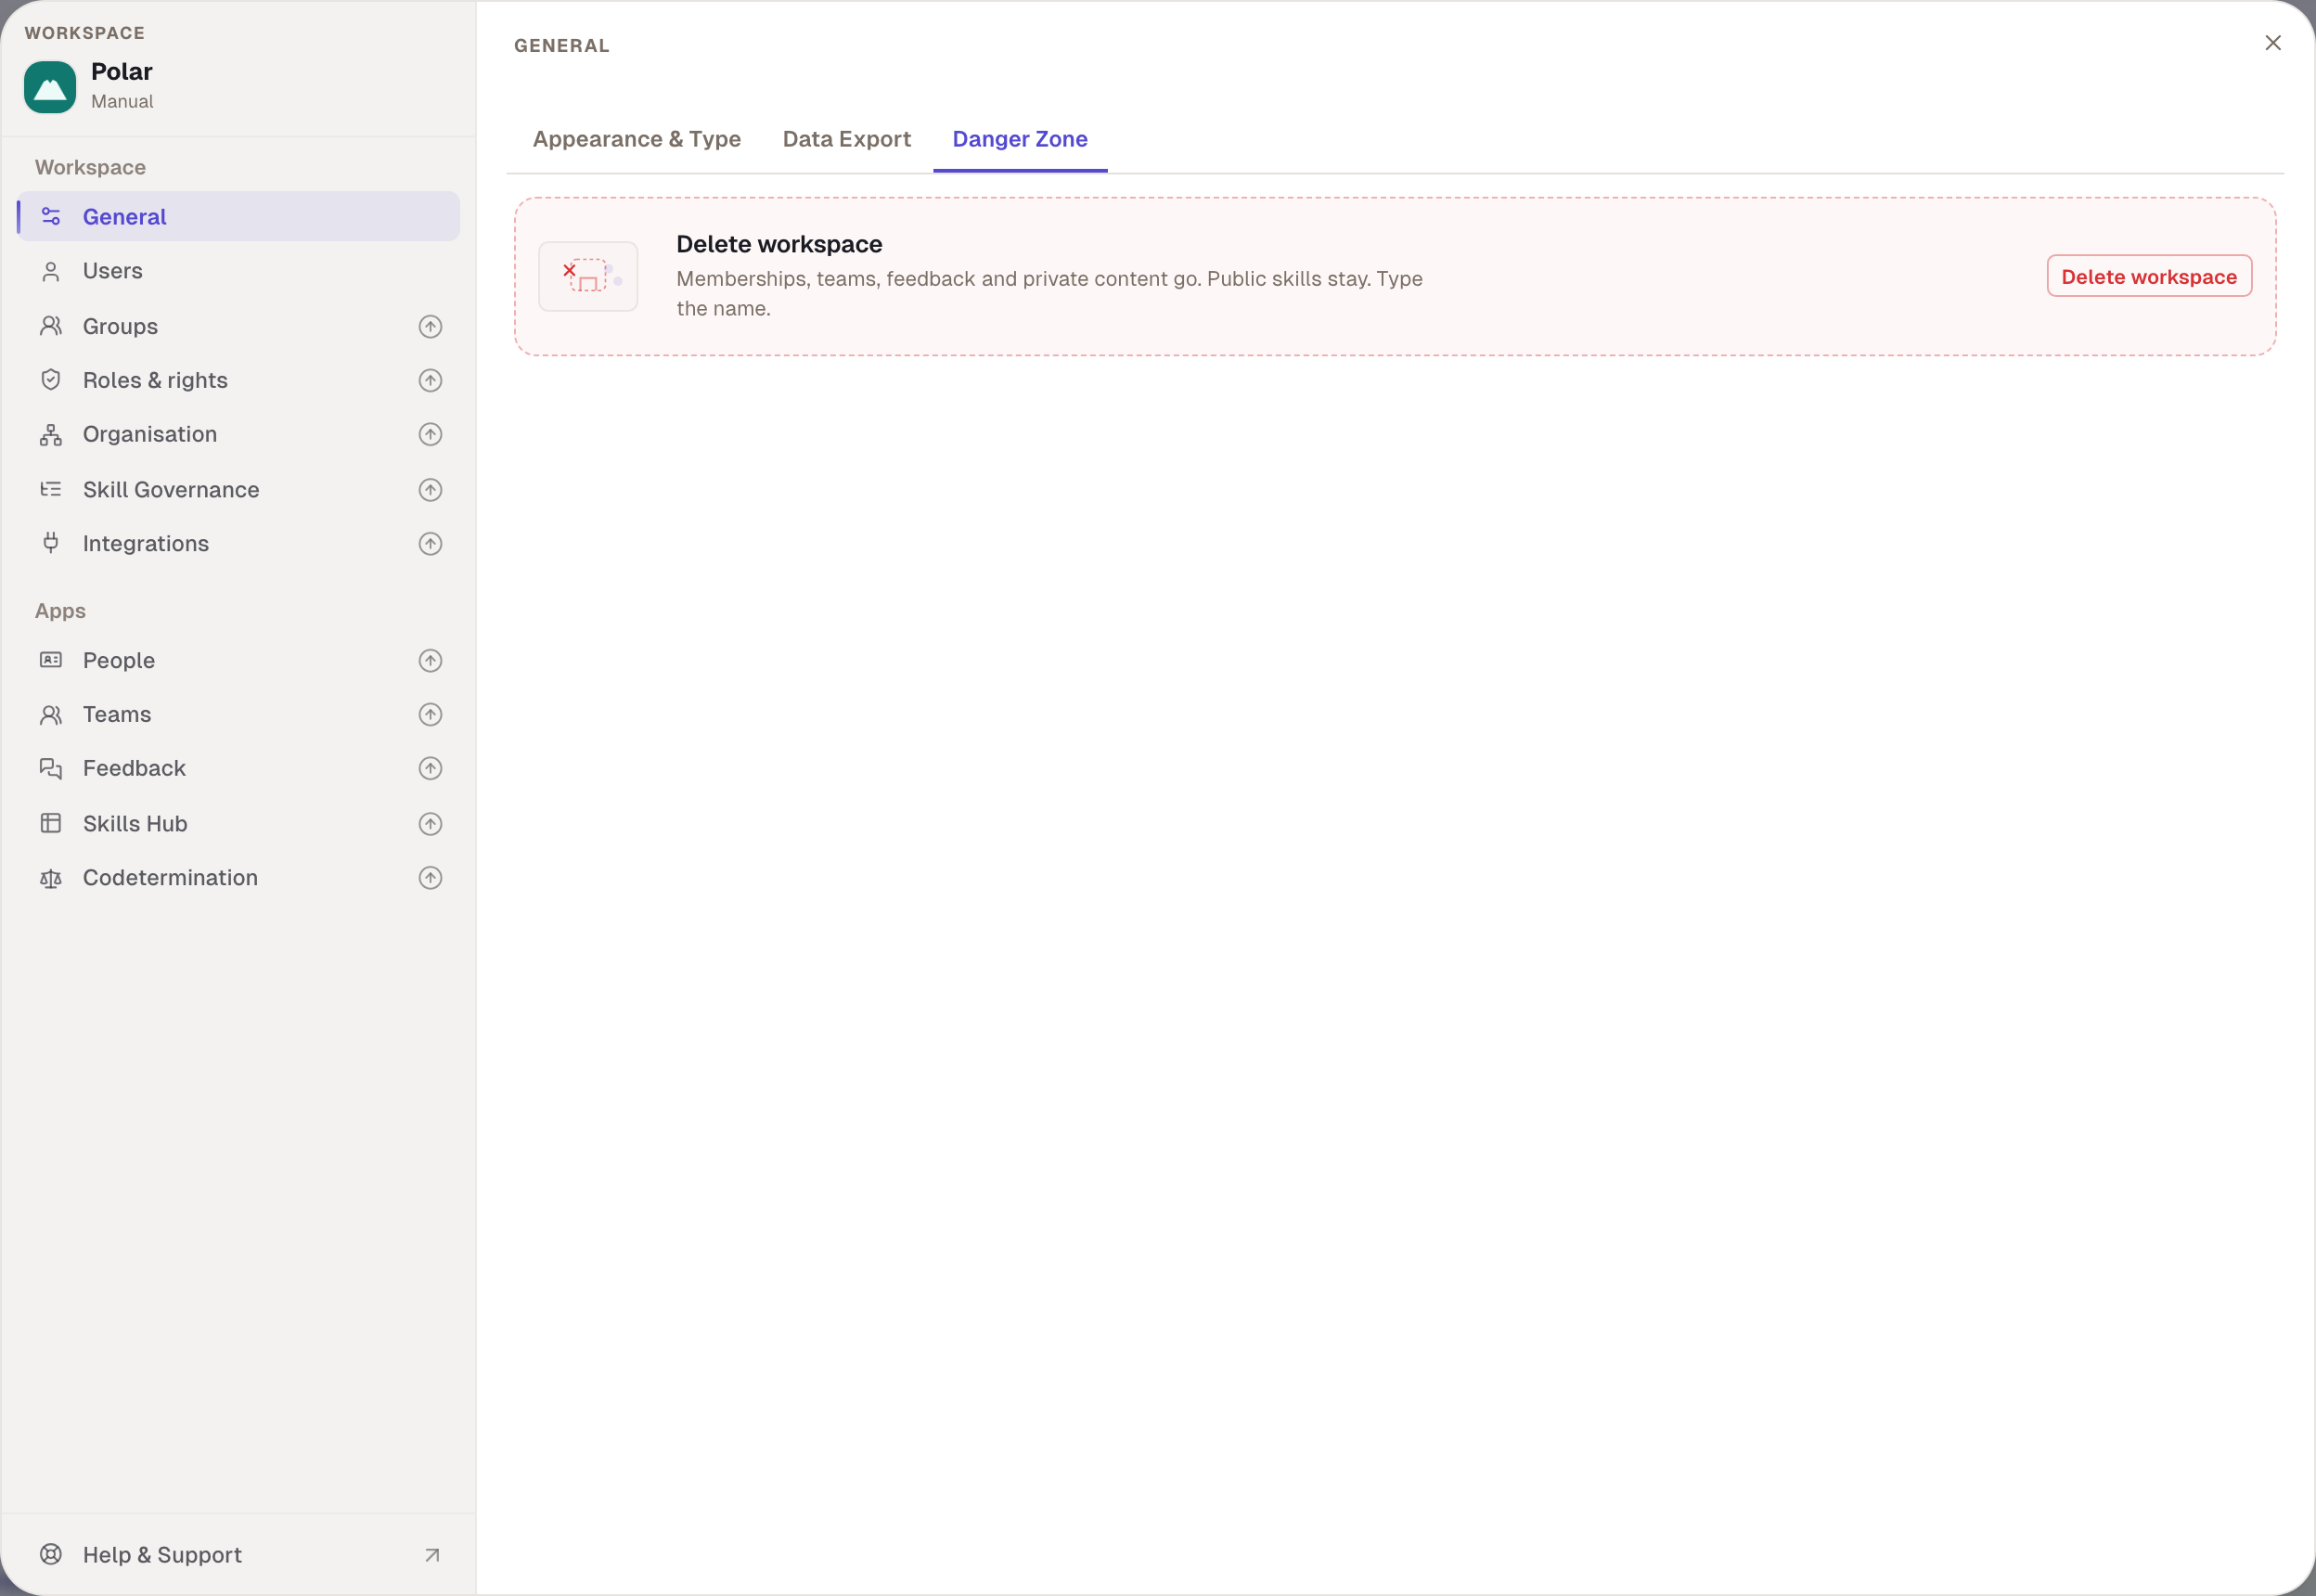The width and height of the screenshot is (2316, 1596).
Task: Click the upgrade arrow next to Groups
Action: [x=430, y=326]
